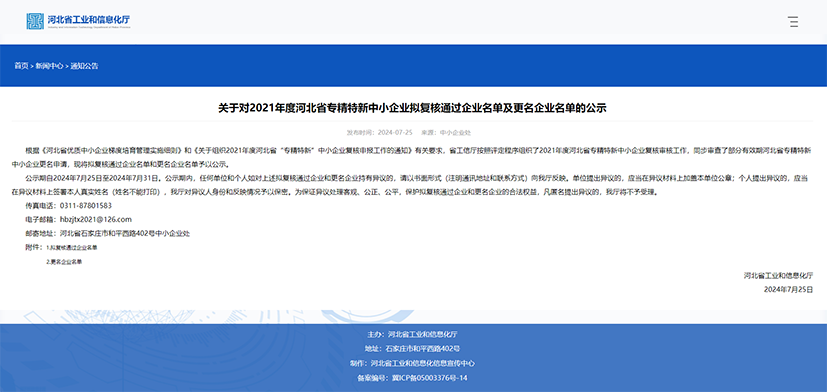This screenshot has width=827, height=392.
Task: Click the publish date 2024-07-25
Action: pos(395,132)
